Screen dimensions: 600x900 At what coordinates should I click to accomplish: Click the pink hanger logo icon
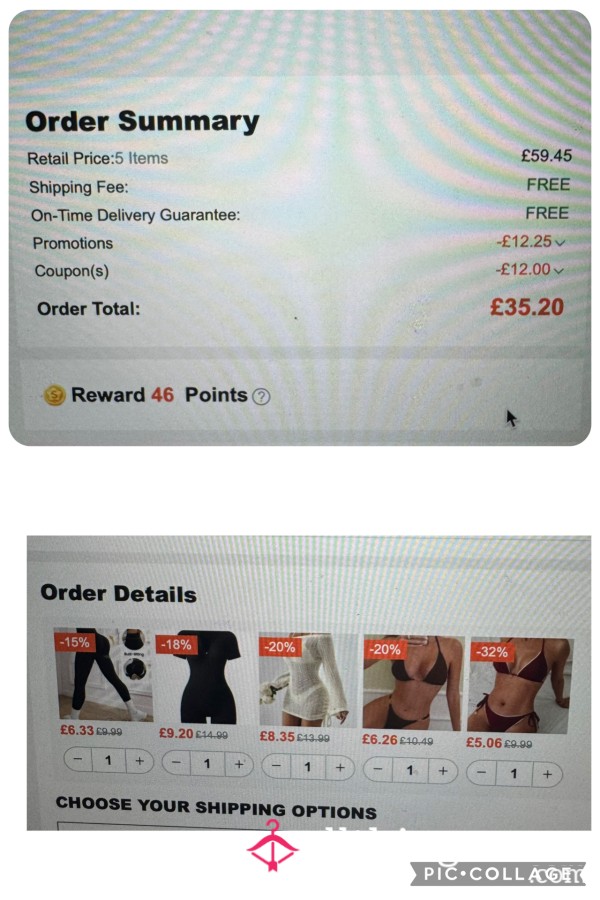(273, 845)
